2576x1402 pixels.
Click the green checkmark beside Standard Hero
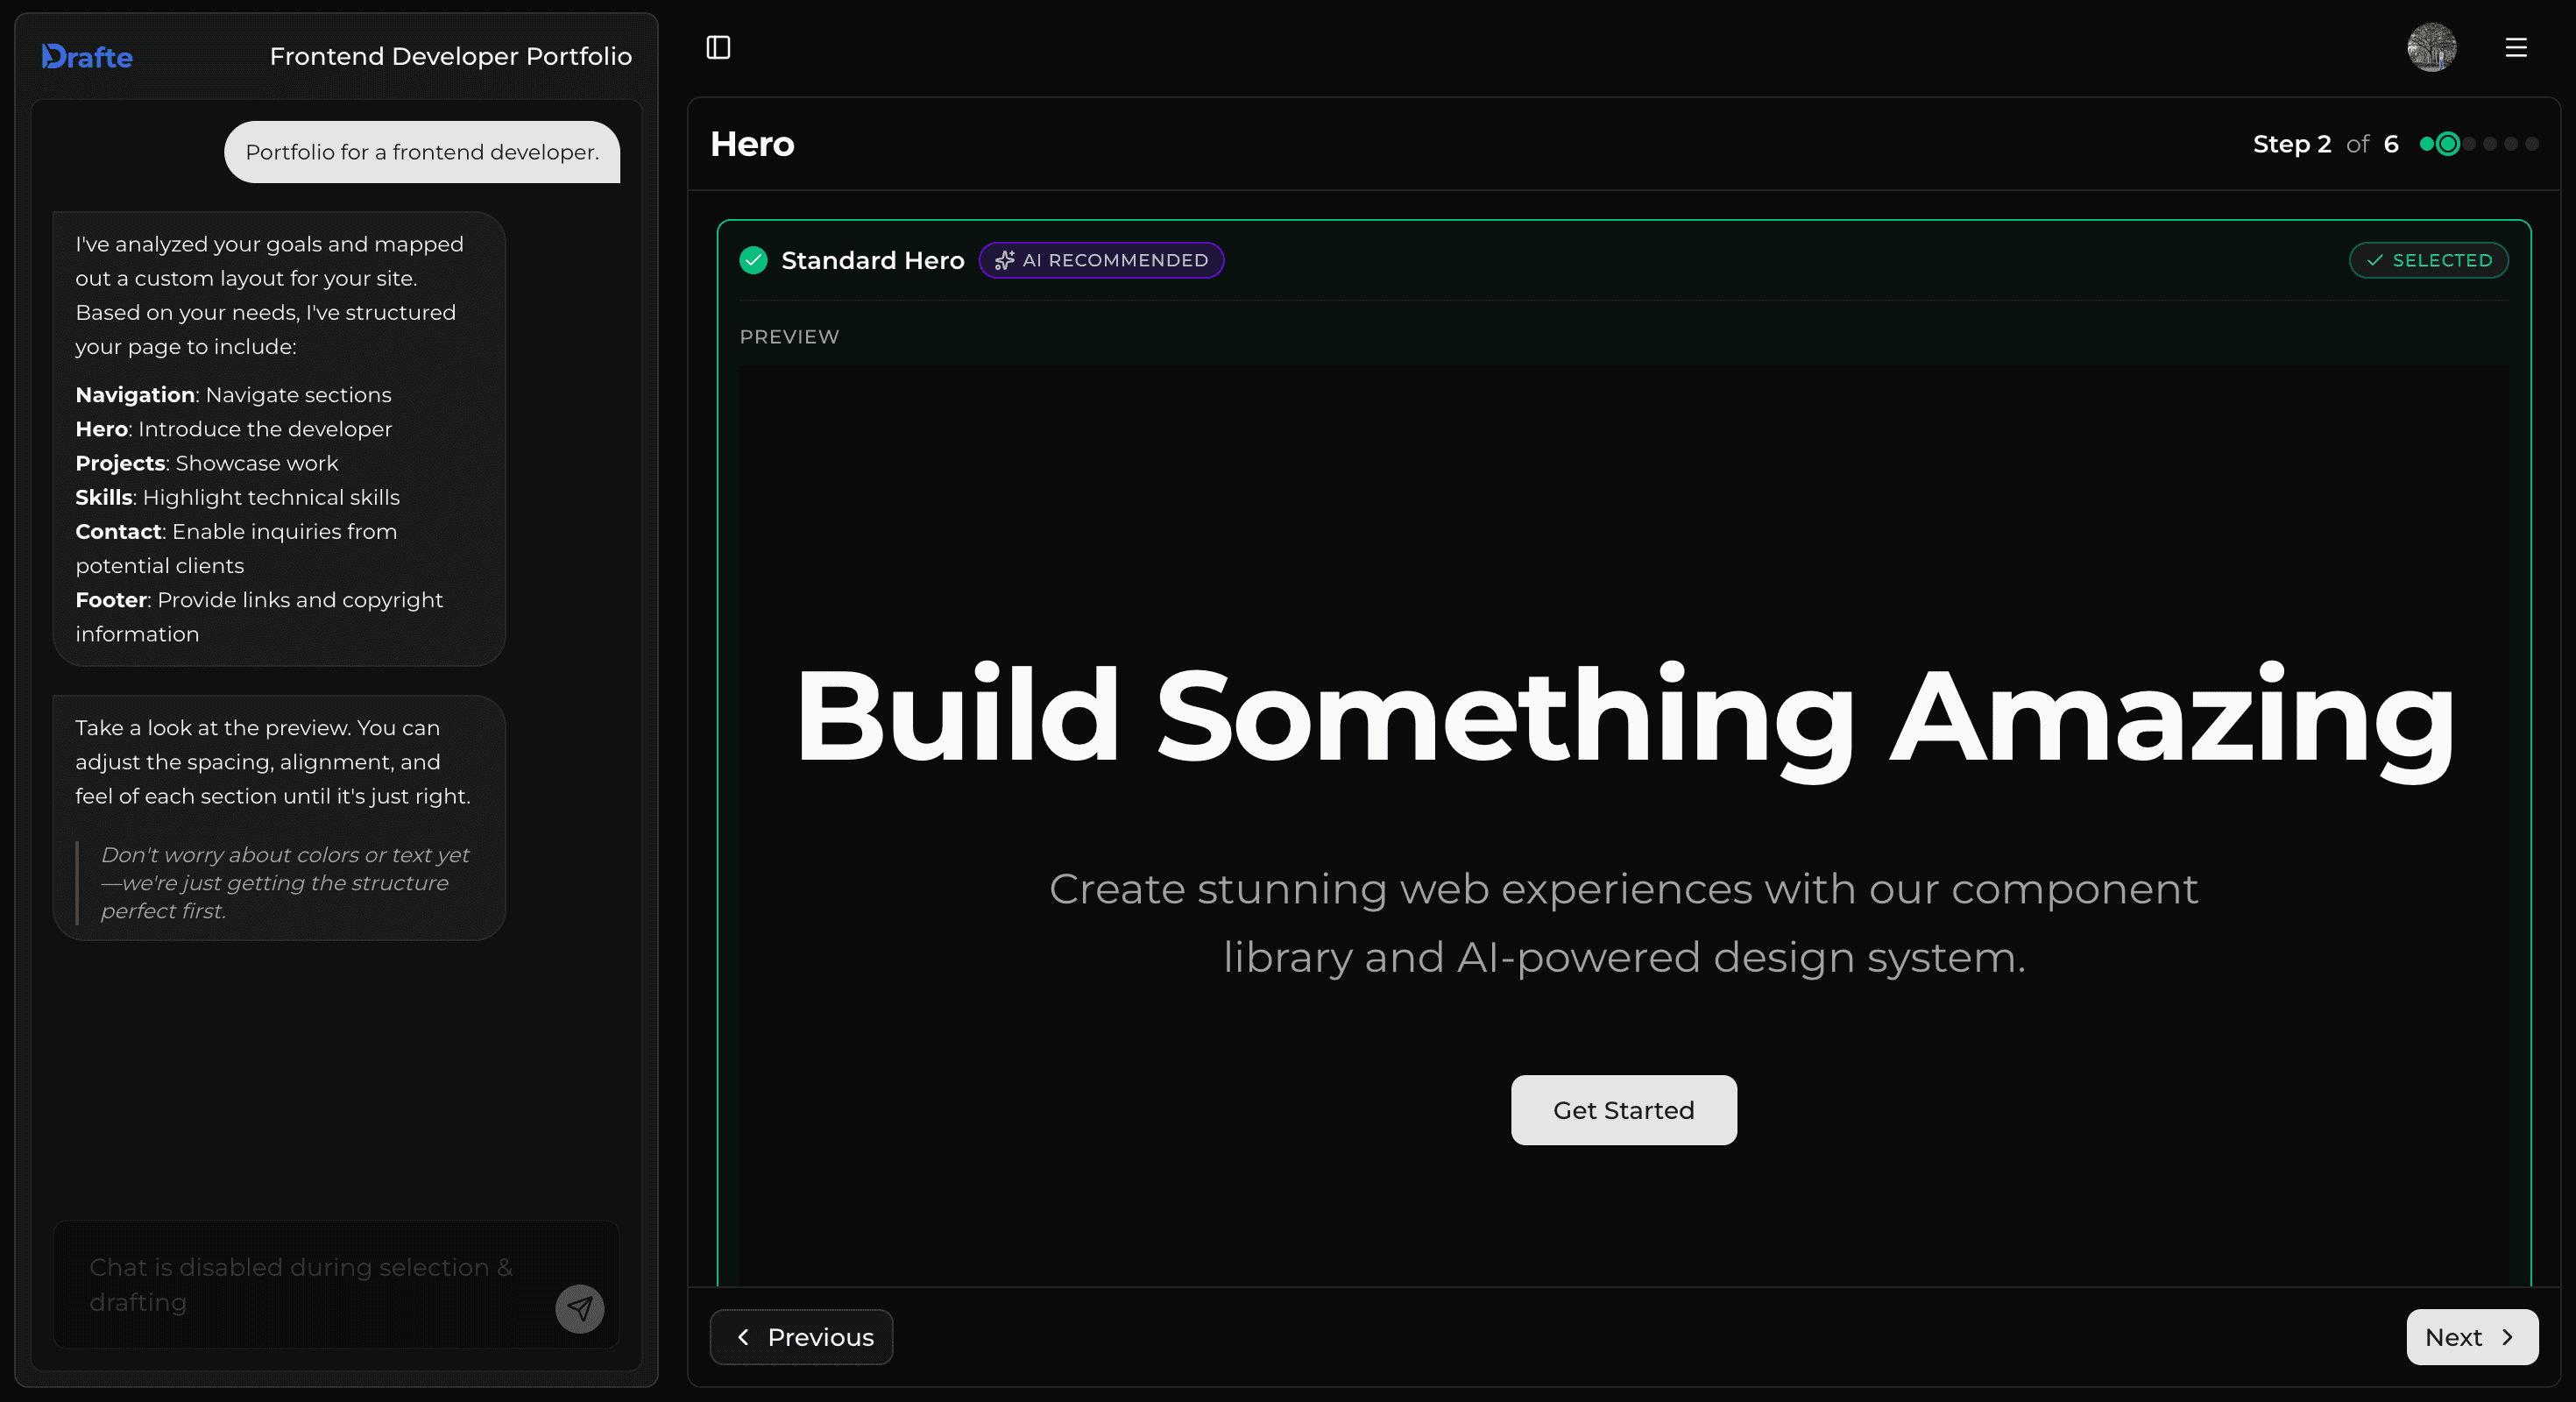[753, 260]
